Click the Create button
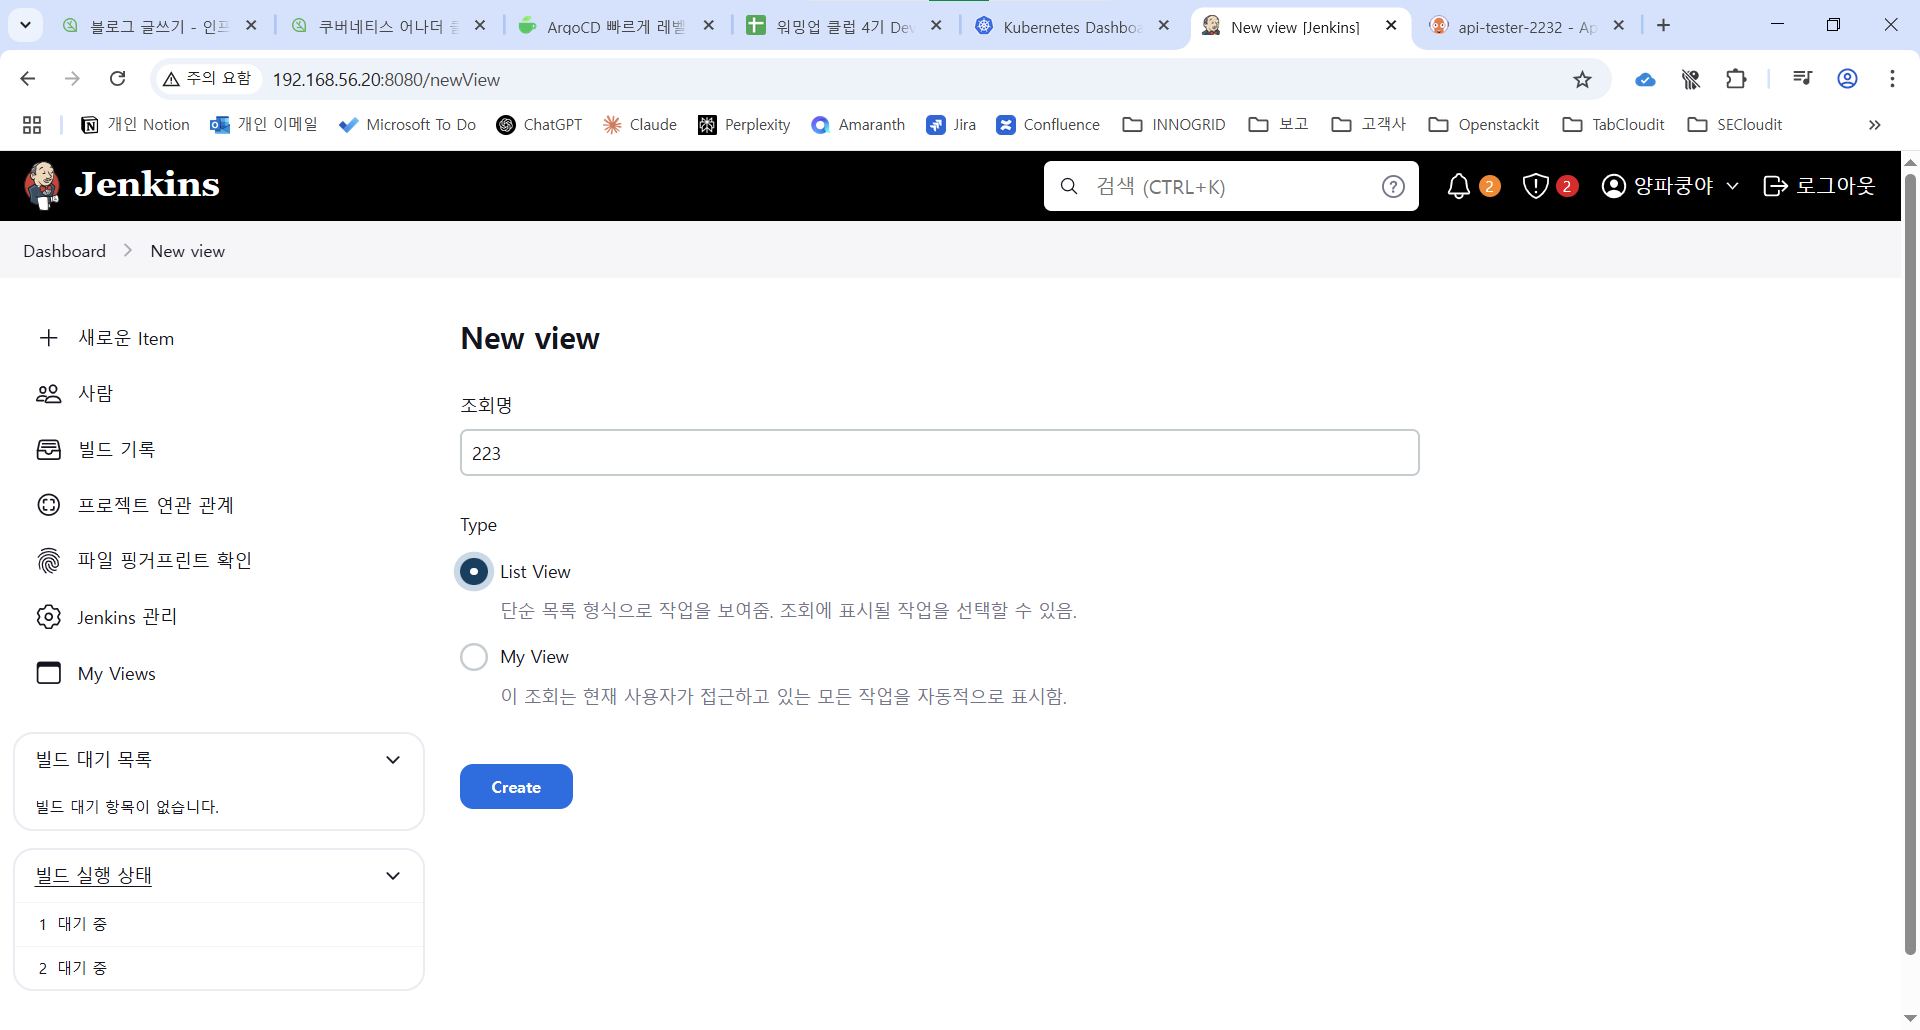The height and width of the screenshot is (1030, 1920). [516, 787]
